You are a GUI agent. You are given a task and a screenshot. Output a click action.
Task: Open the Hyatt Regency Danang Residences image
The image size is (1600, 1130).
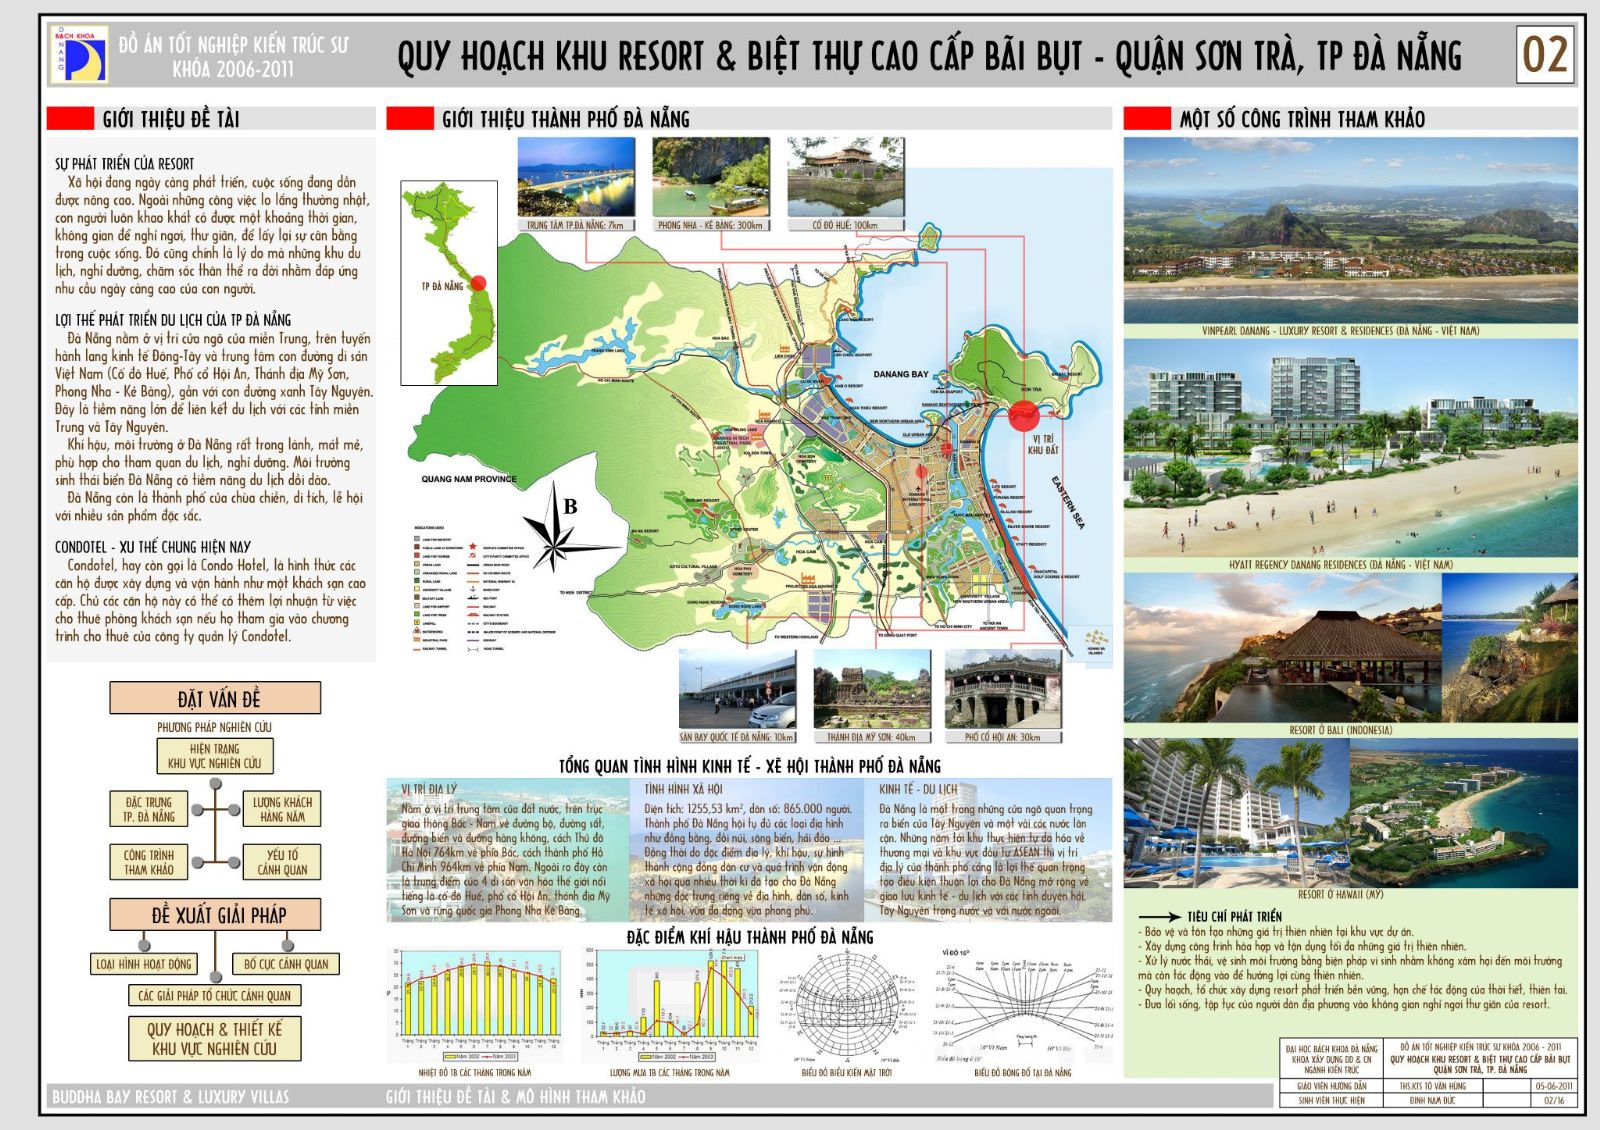pyautogui.click(x=1350, y=448)
